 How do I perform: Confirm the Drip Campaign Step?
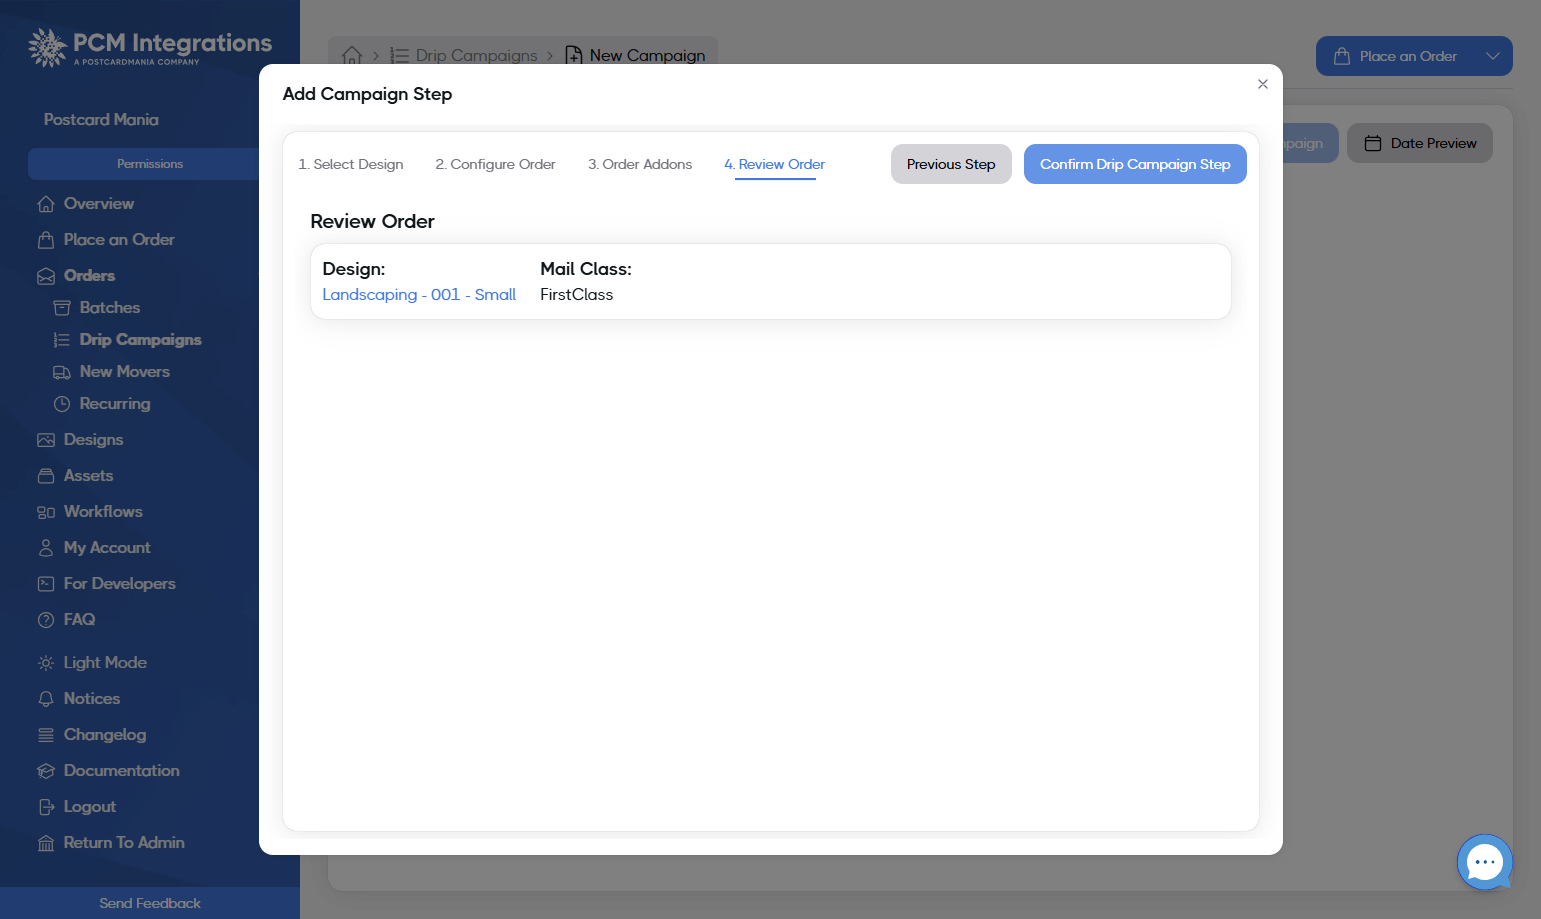(x=1135, y=164)
